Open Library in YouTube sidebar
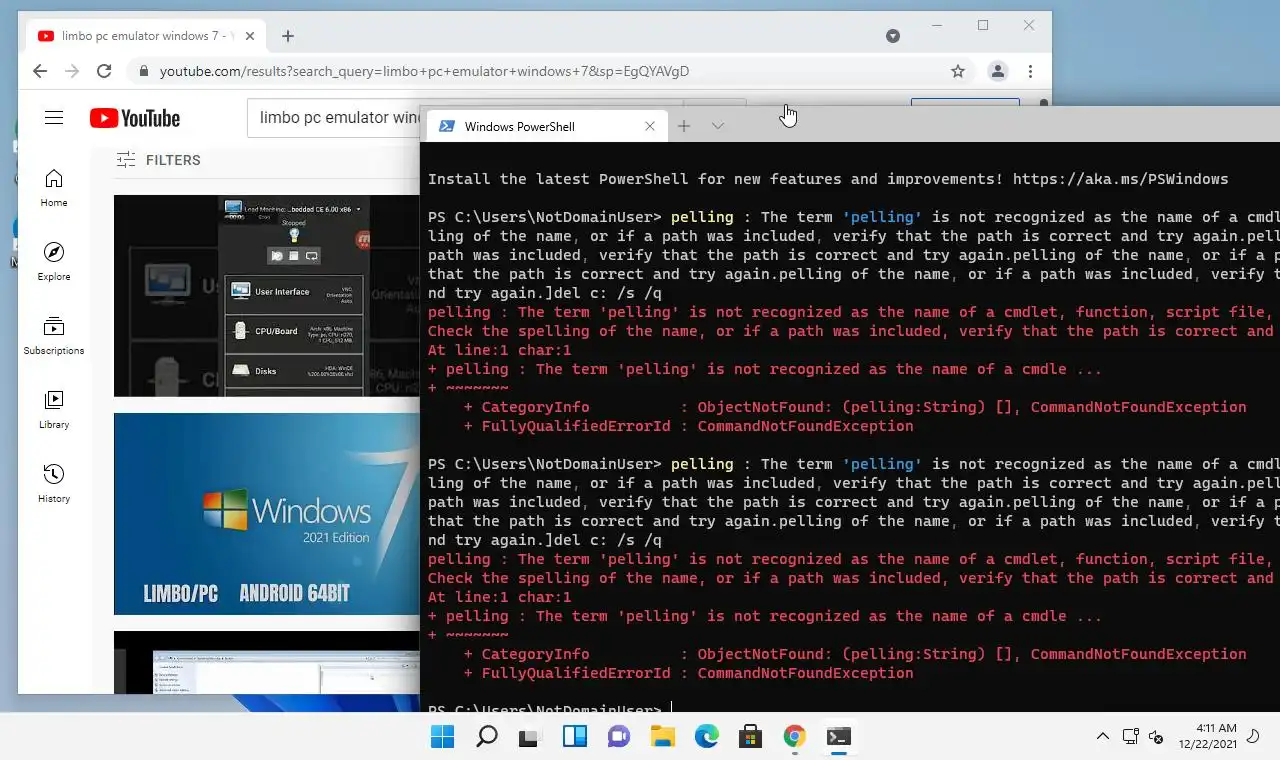 54,410
